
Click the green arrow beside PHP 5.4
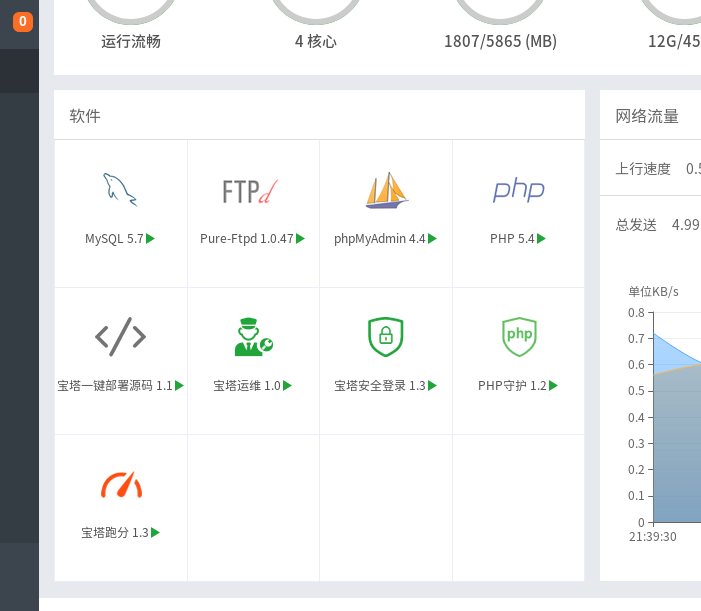[x=541, y=239]
